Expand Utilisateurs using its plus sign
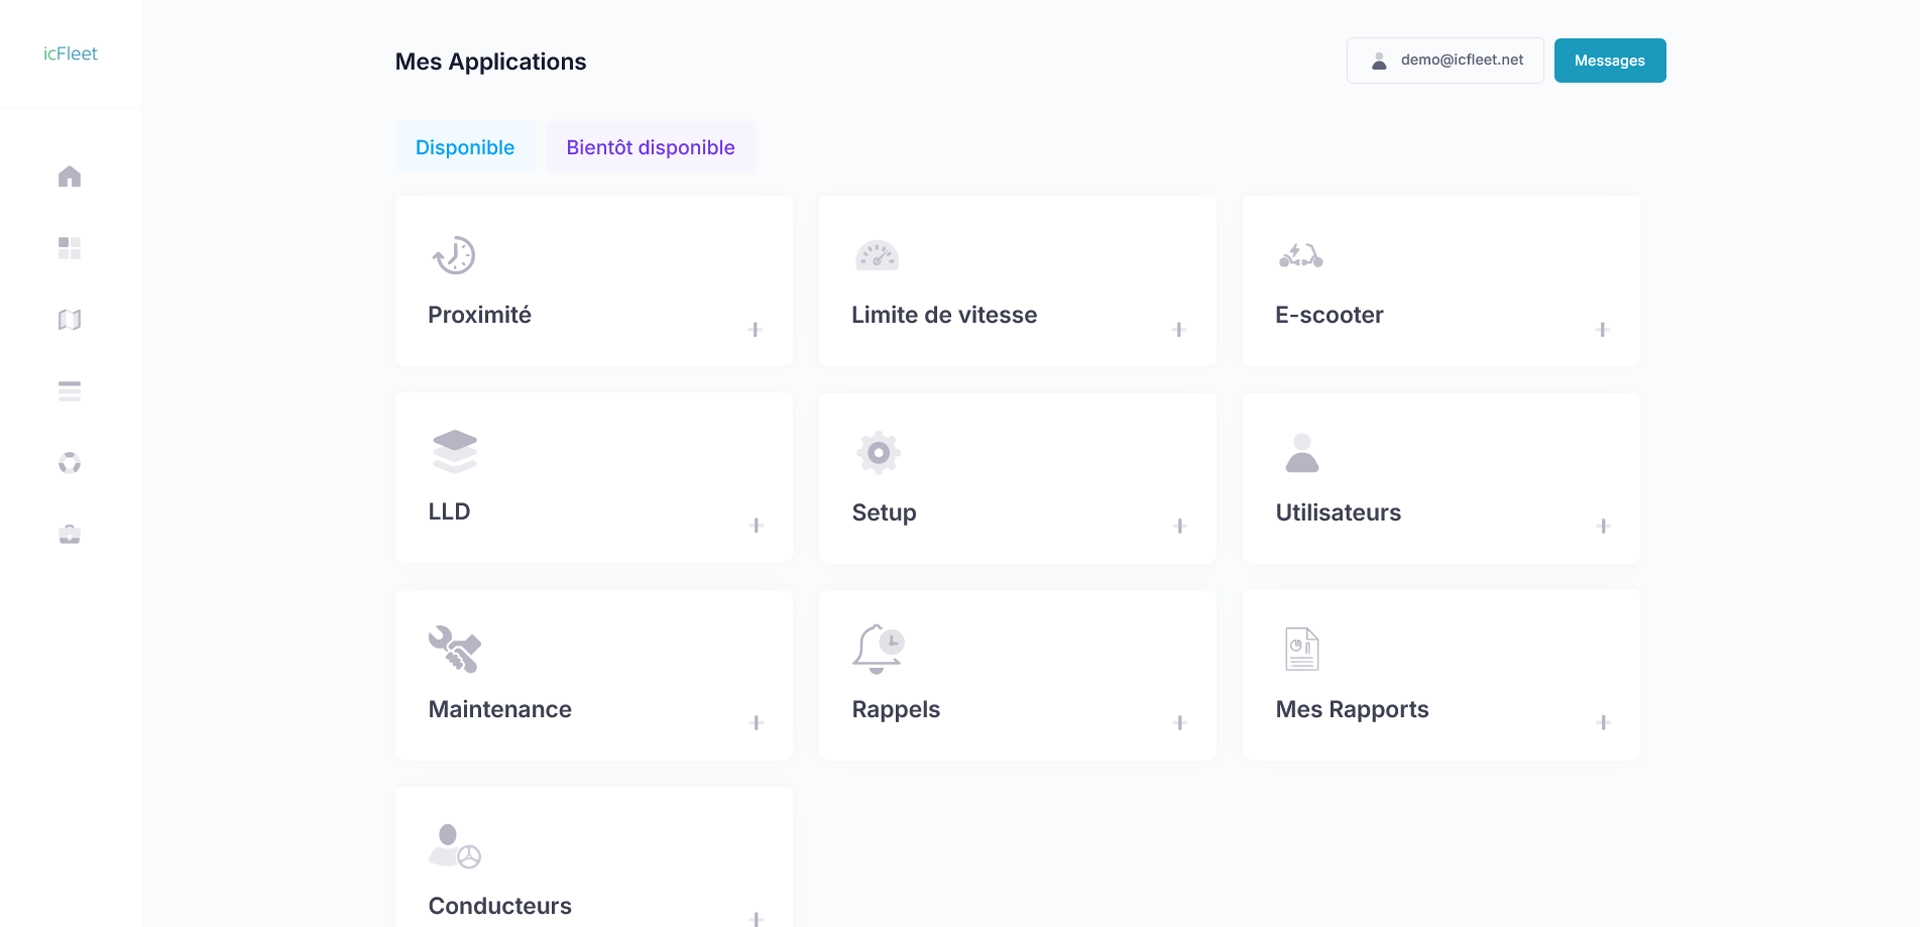This screenshot has height=927, width=1920. (x=1603, y=526)
